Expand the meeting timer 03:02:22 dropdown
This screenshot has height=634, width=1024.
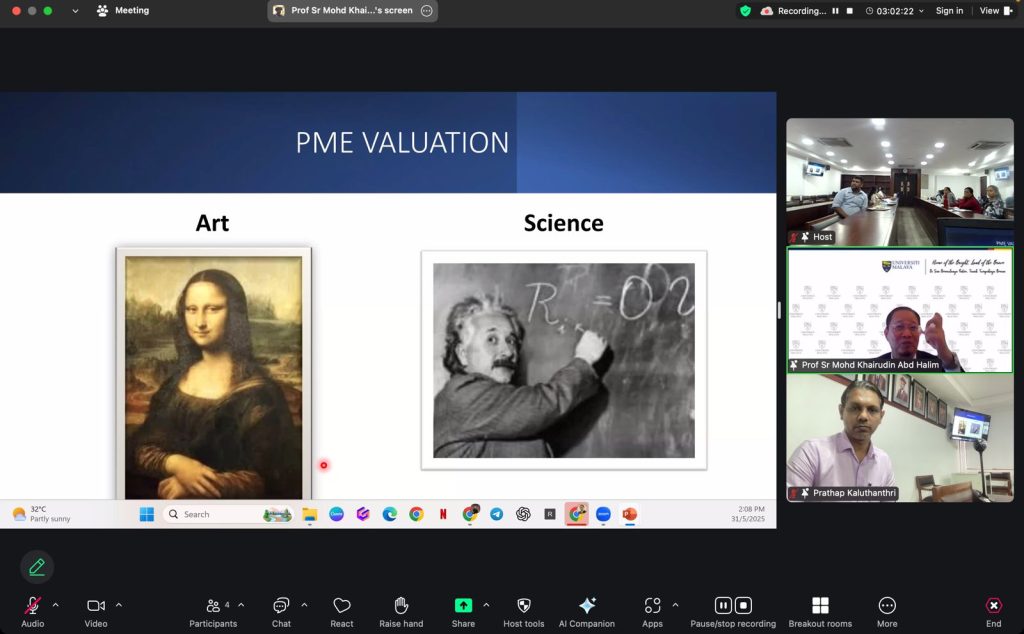895,11
